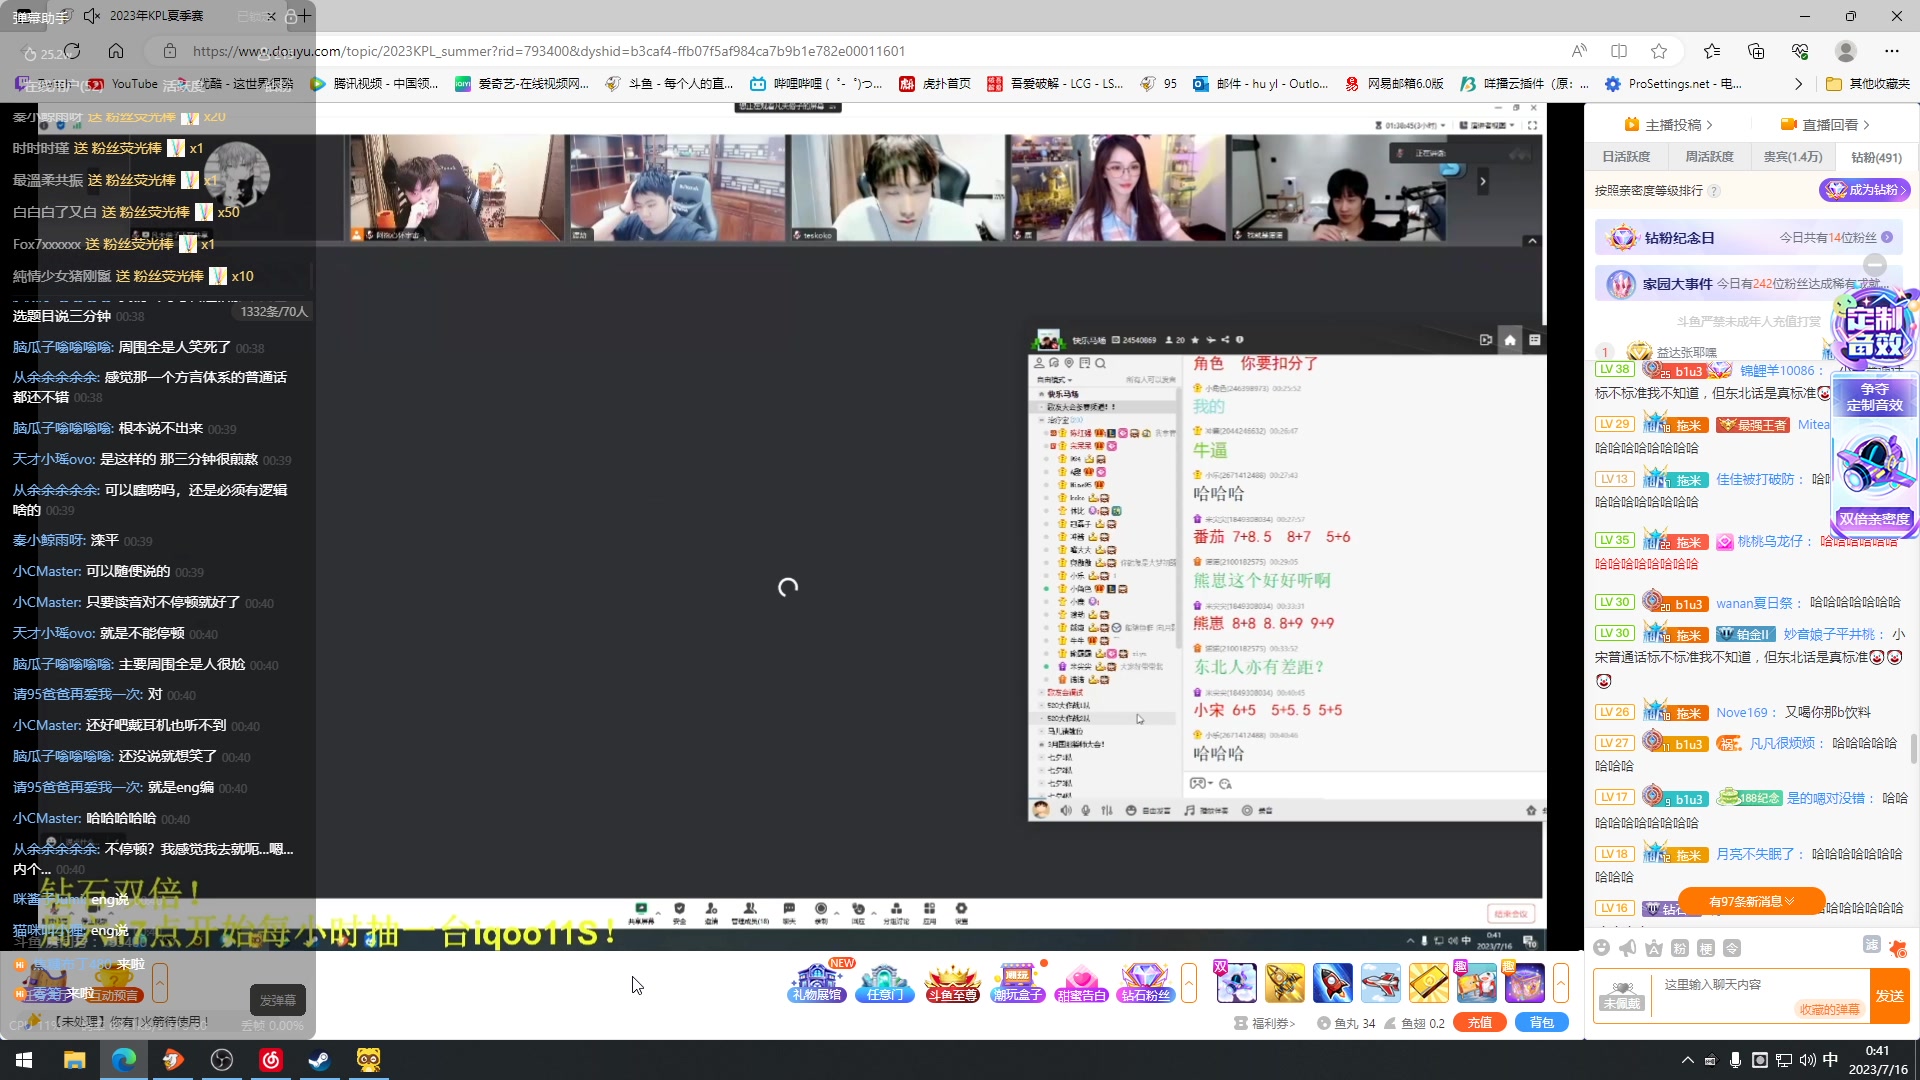Screen dimensions: 1920x1080
Task: Switch to the 钻粉(491) tab
Action: click(x=1876, y=157)
